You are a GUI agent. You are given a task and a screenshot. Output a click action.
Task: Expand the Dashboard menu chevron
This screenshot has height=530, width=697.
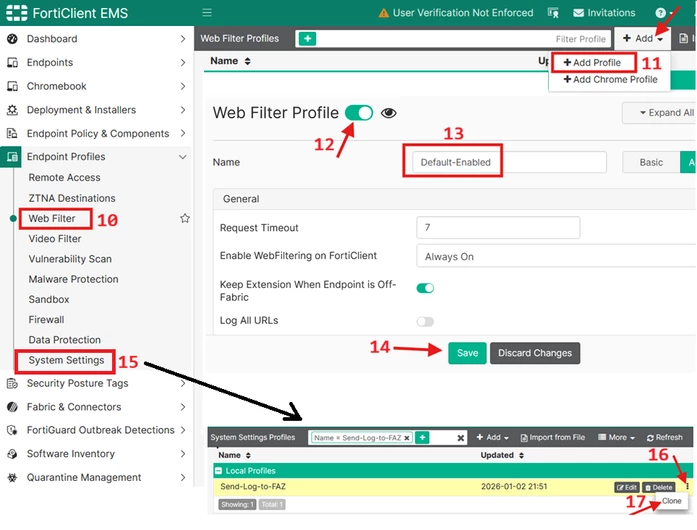183,39
